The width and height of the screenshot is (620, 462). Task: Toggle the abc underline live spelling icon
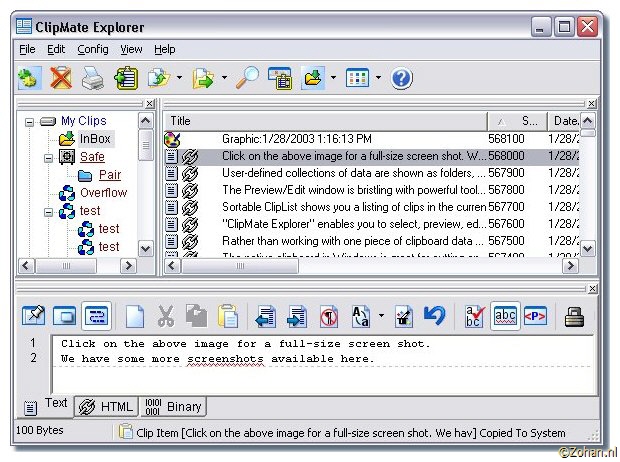coord(505,316)
